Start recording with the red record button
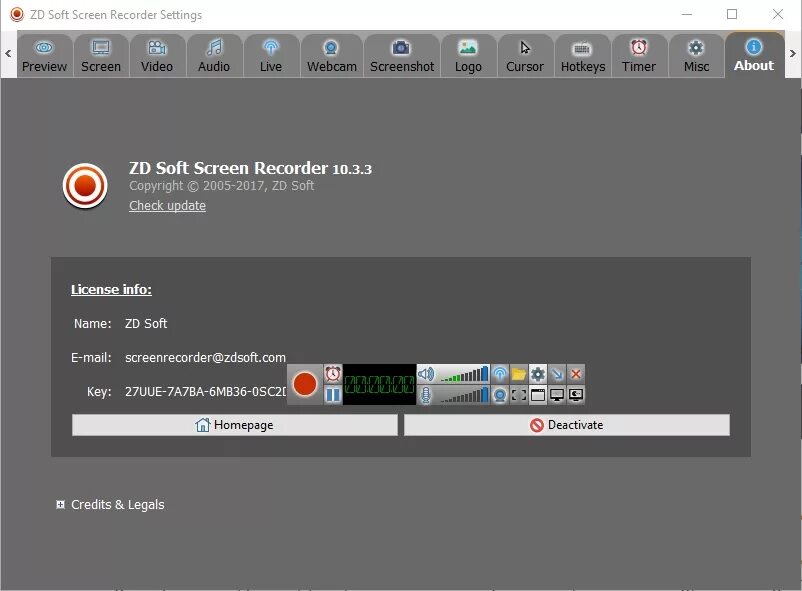This screenshot has height=591, width=802. coord(305,384)
